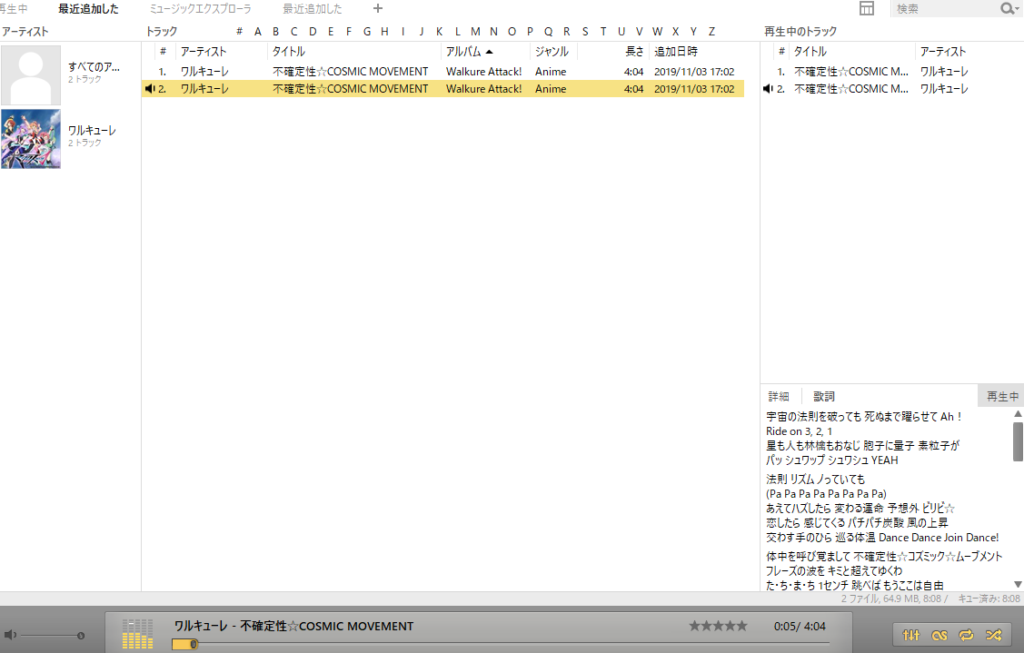1024x653 pixels.
Task: Click the ワルキューレ artist cell in now-playing row 2
Action: click(944, 89)
